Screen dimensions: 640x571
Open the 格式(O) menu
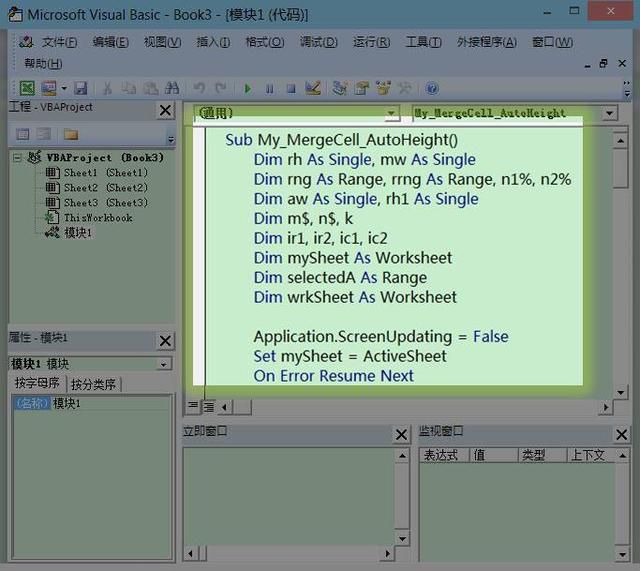click(264, 42)
